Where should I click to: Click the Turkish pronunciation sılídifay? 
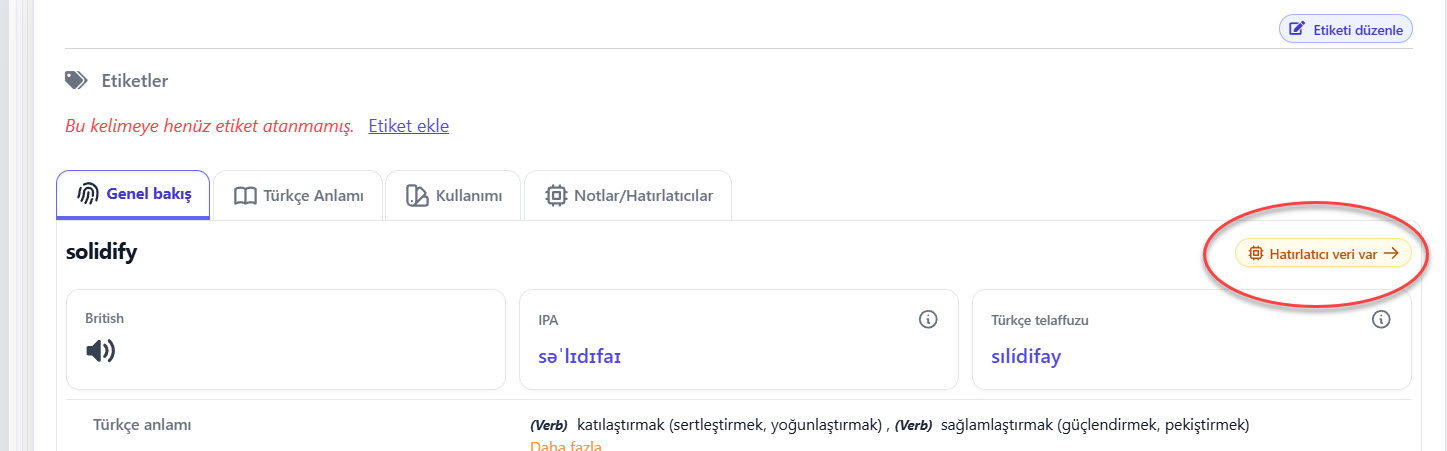click(1026, 356)
